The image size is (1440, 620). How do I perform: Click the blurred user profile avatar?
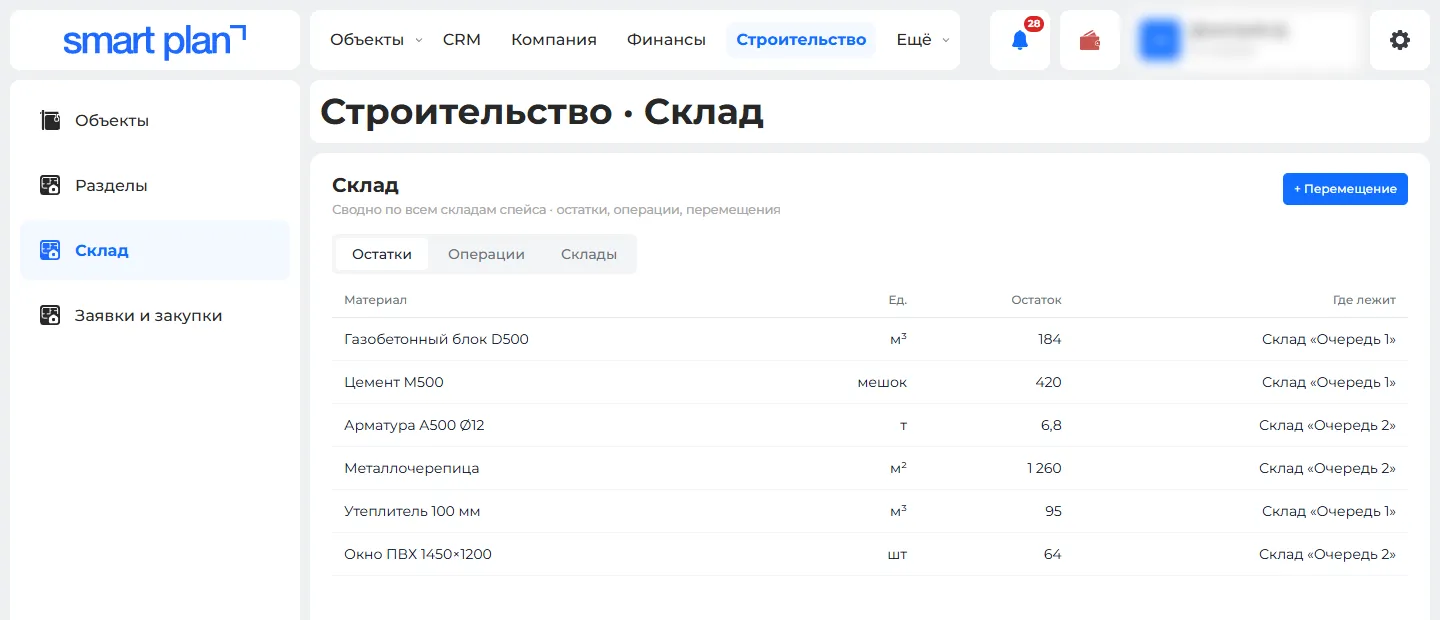[x=1160, y=40]
